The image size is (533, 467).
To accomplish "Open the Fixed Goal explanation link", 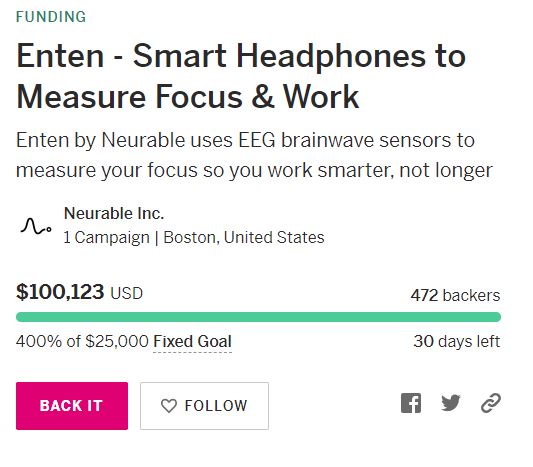I will point(192,341).
